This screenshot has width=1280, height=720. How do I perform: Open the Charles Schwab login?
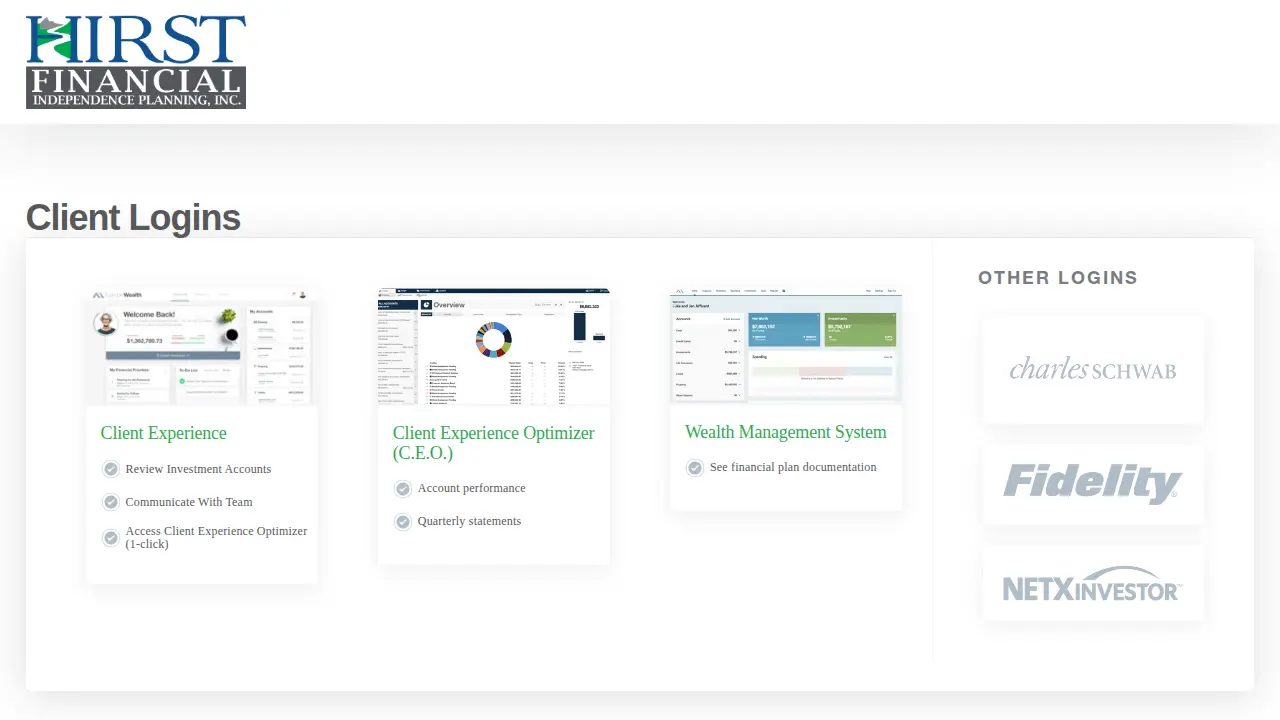click(1093, 370)
